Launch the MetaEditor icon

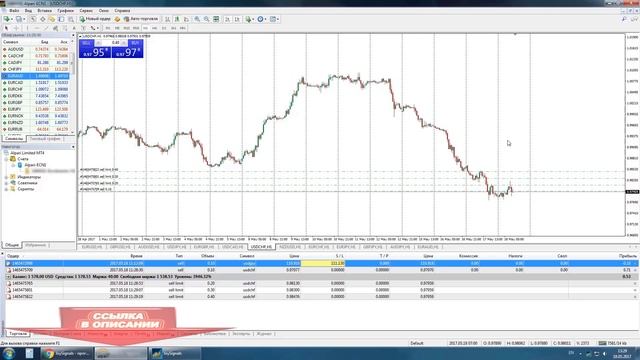pyautogui.click(x=118, y=19)
